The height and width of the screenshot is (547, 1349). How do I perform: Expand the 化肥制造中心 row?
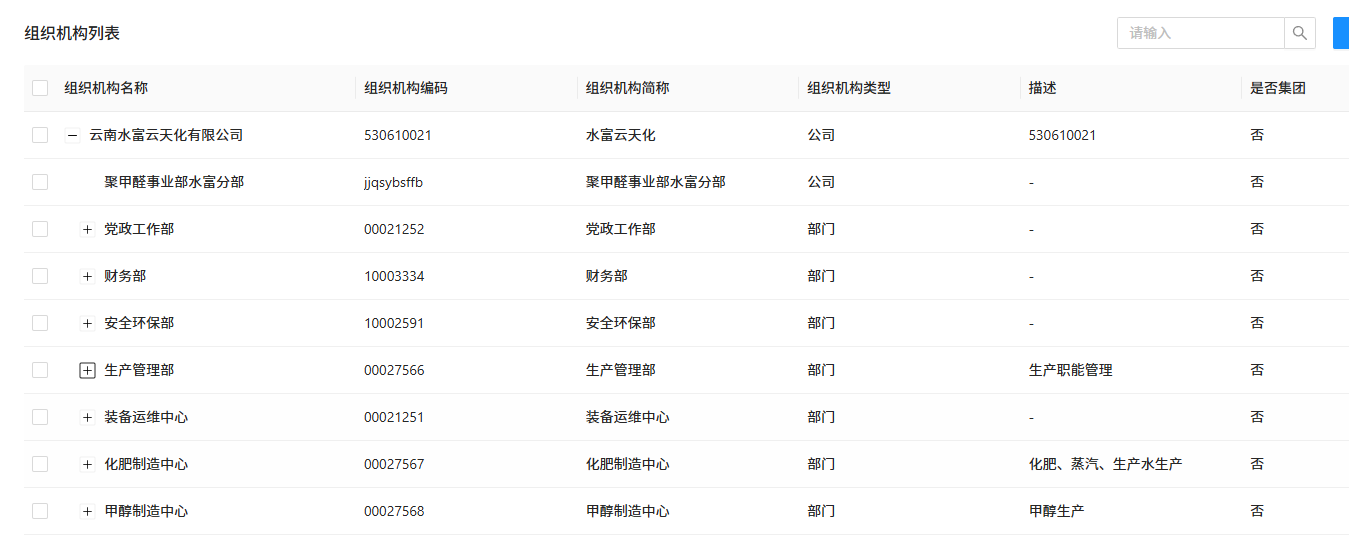click(x=87, y=464)
